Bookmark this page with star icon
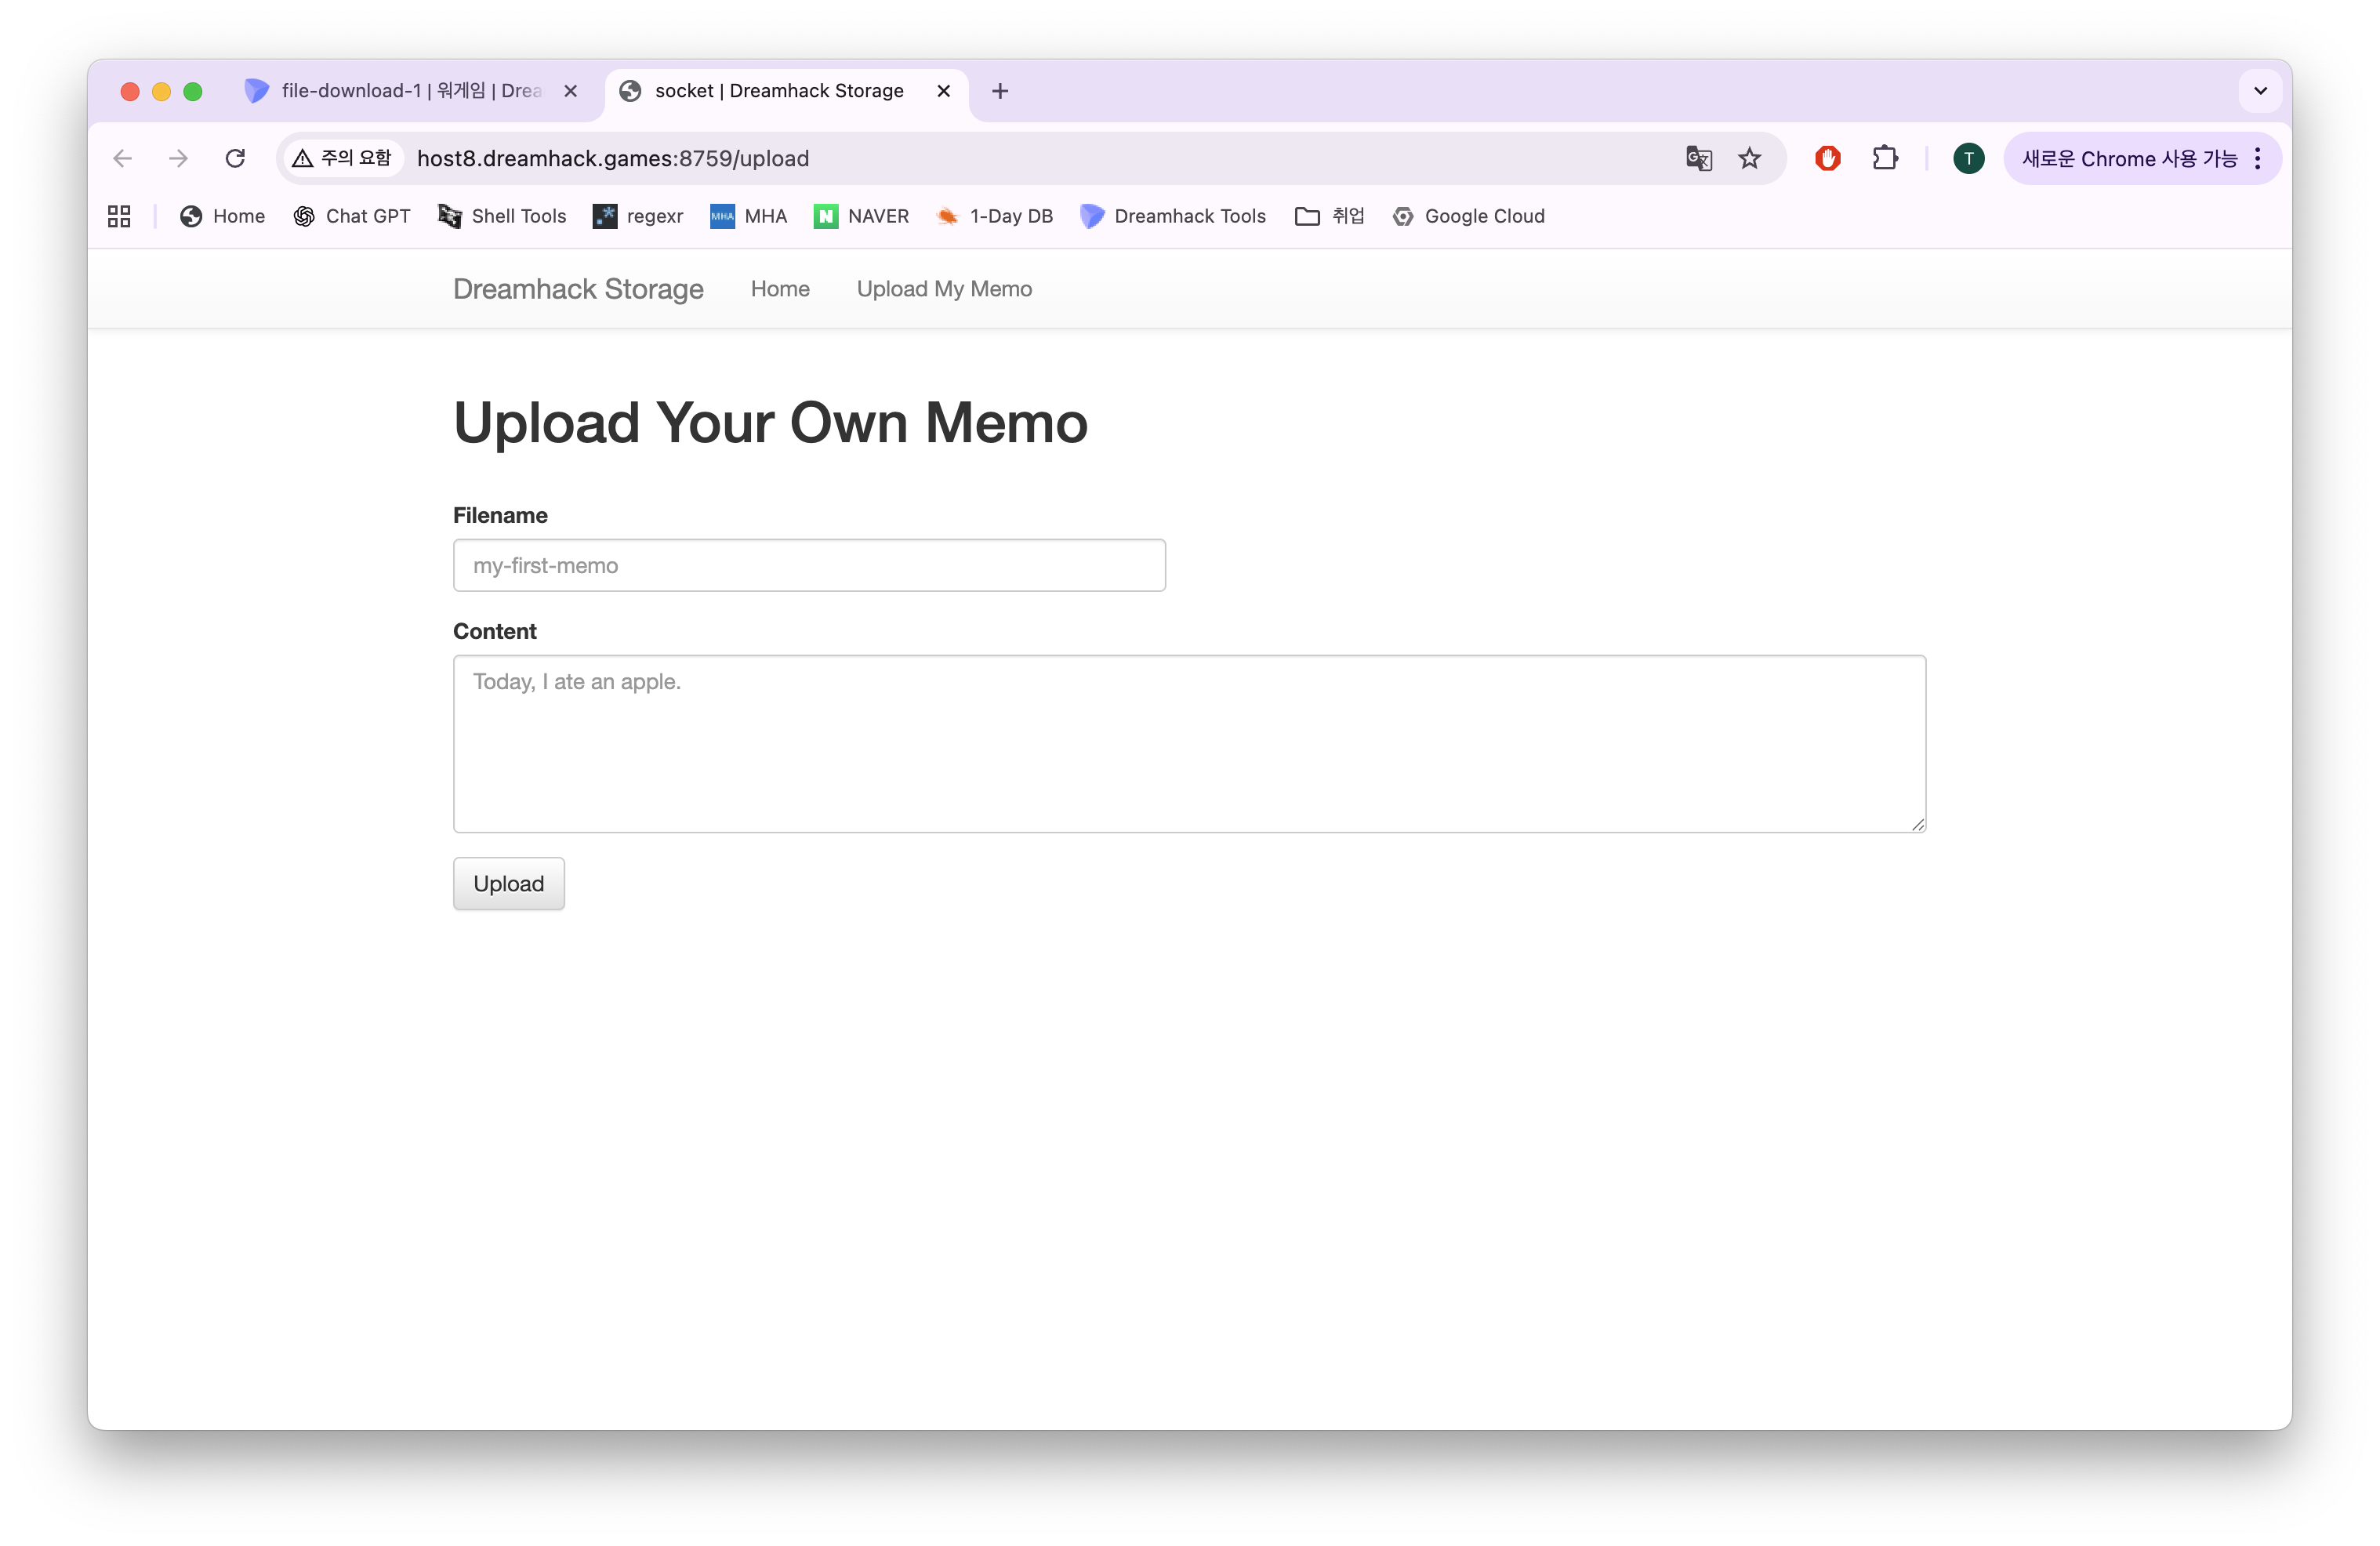This screenshot has height=1546, width=2380. pyautogui.click(x=1749, y=158)
